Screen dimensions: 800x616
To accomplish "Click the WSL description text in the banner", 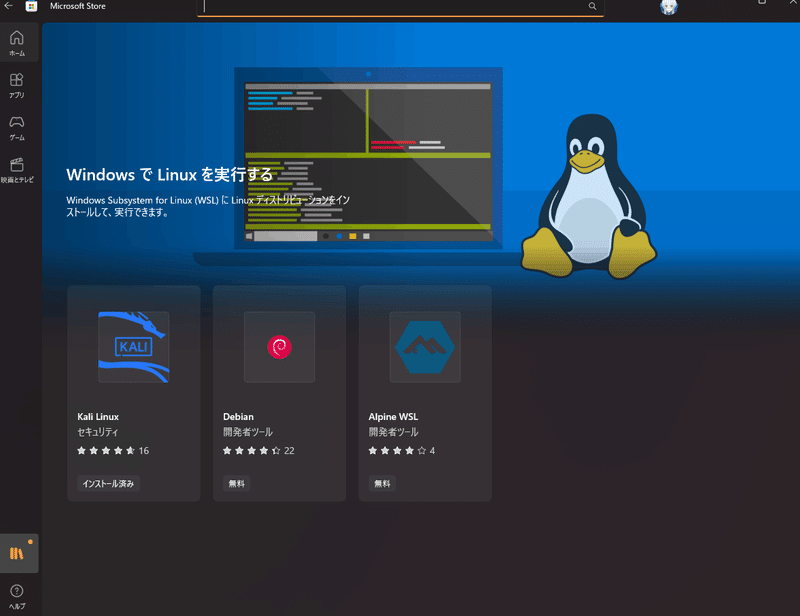I will tap(208, 206).
